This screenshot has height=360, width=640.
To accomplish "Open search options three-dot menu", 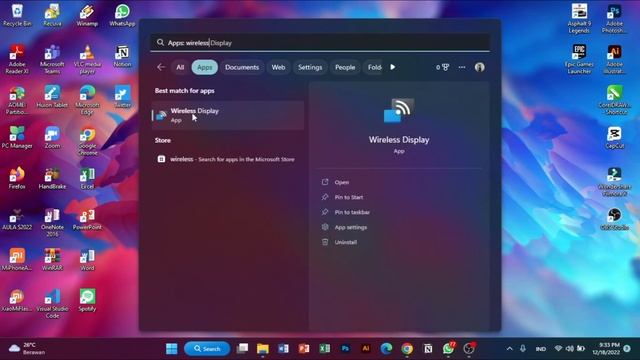I will coord(462,67).
